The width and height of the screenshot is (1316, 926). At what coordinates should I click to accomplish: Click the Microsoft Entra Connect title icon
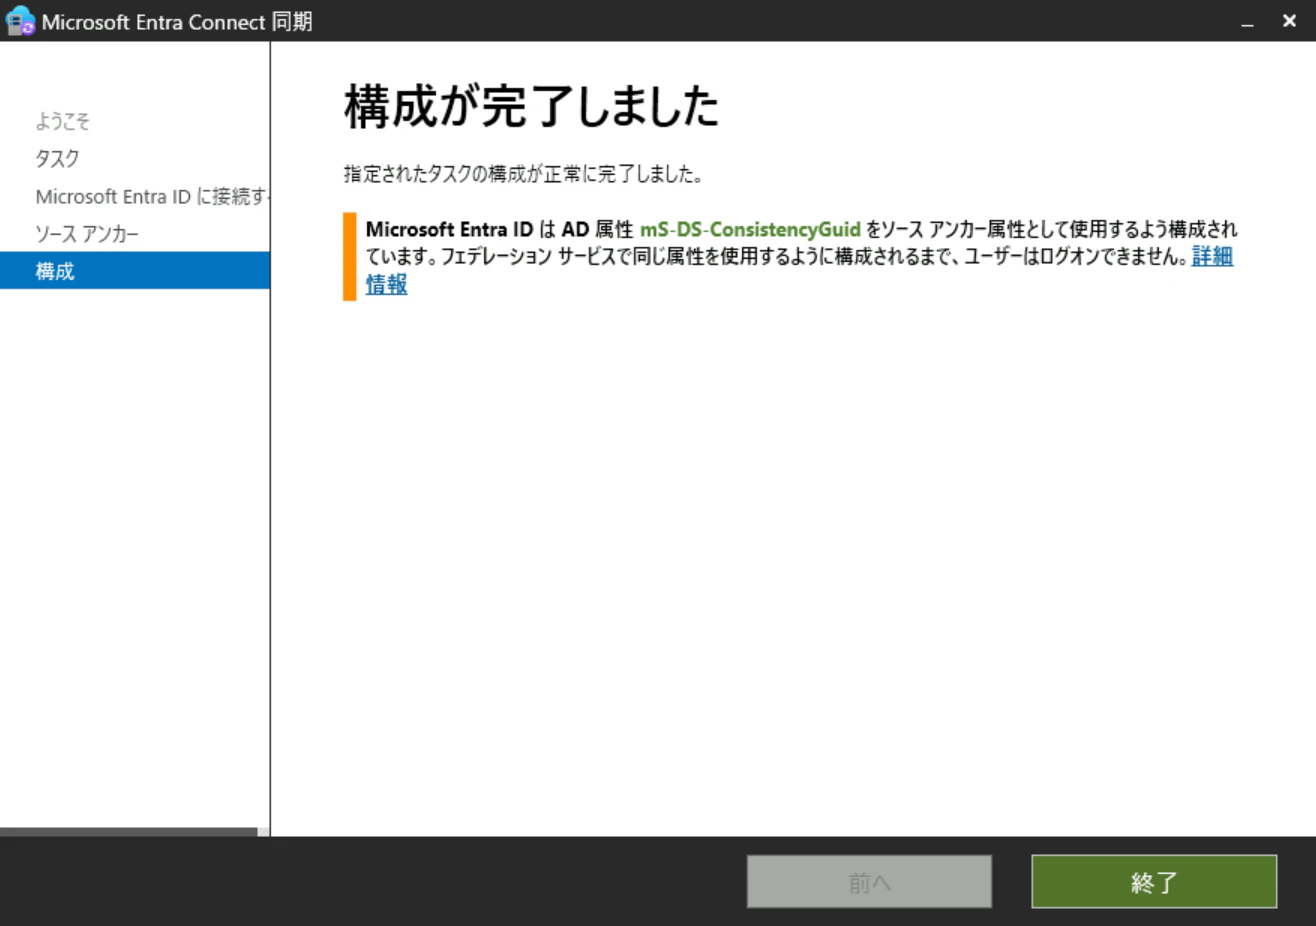coord(20,21)
